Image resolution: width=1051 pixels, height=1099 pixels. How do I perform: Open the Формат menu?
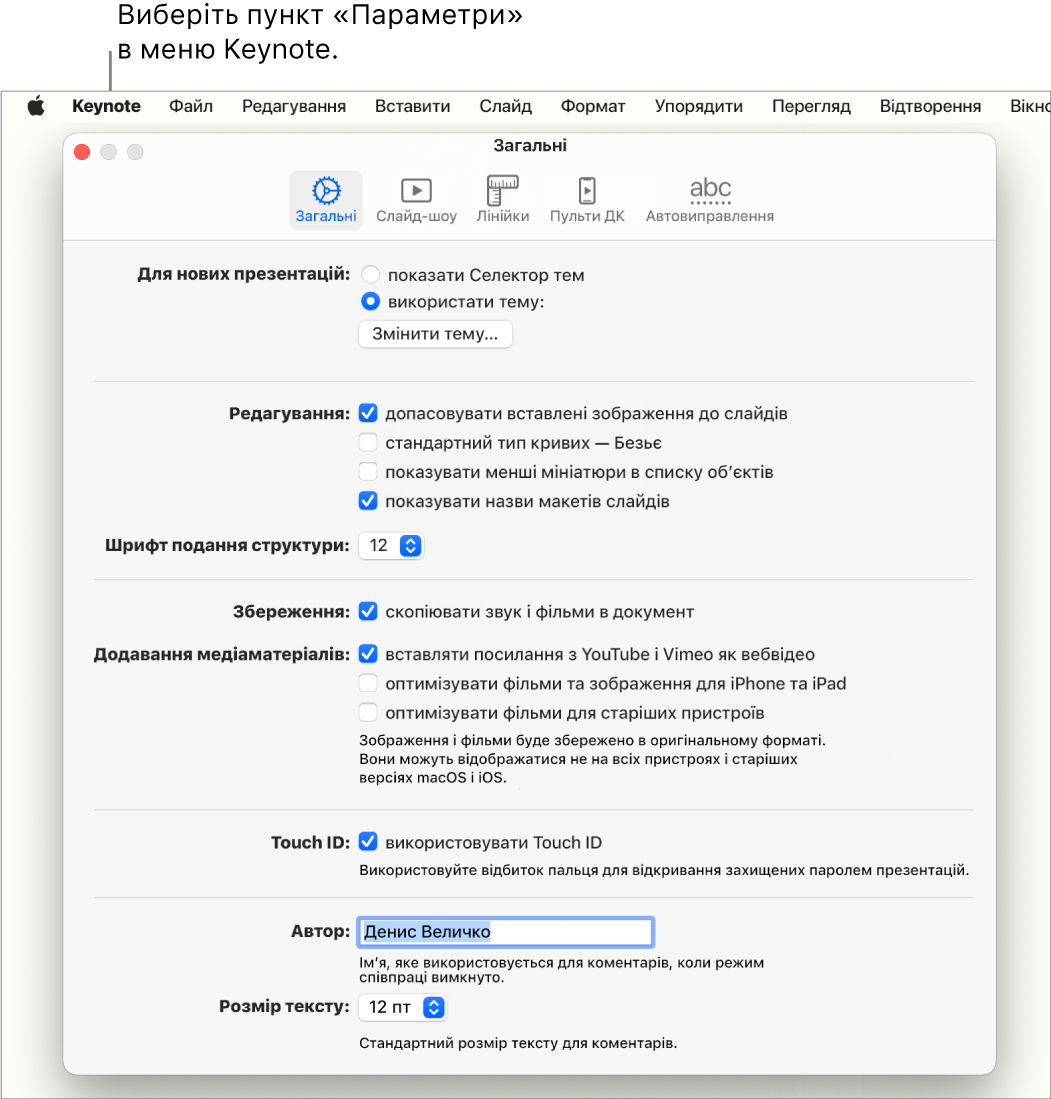coord(593,106)
